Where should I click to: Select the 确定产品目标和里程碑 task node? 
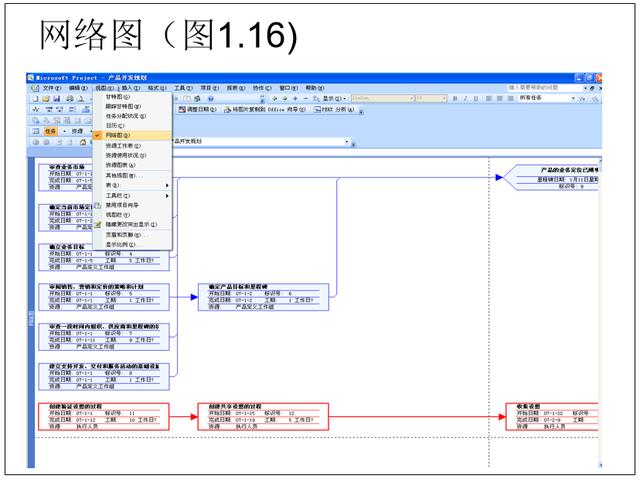coord(263,297)
